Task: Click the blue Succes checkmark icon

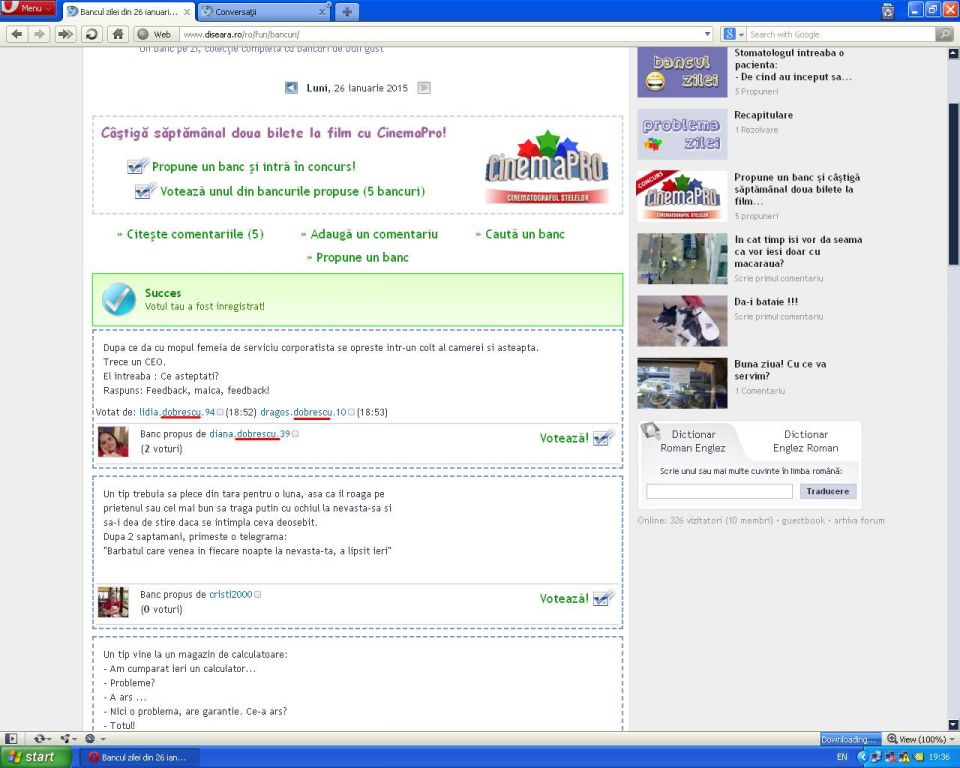Action: coord(119,299)
